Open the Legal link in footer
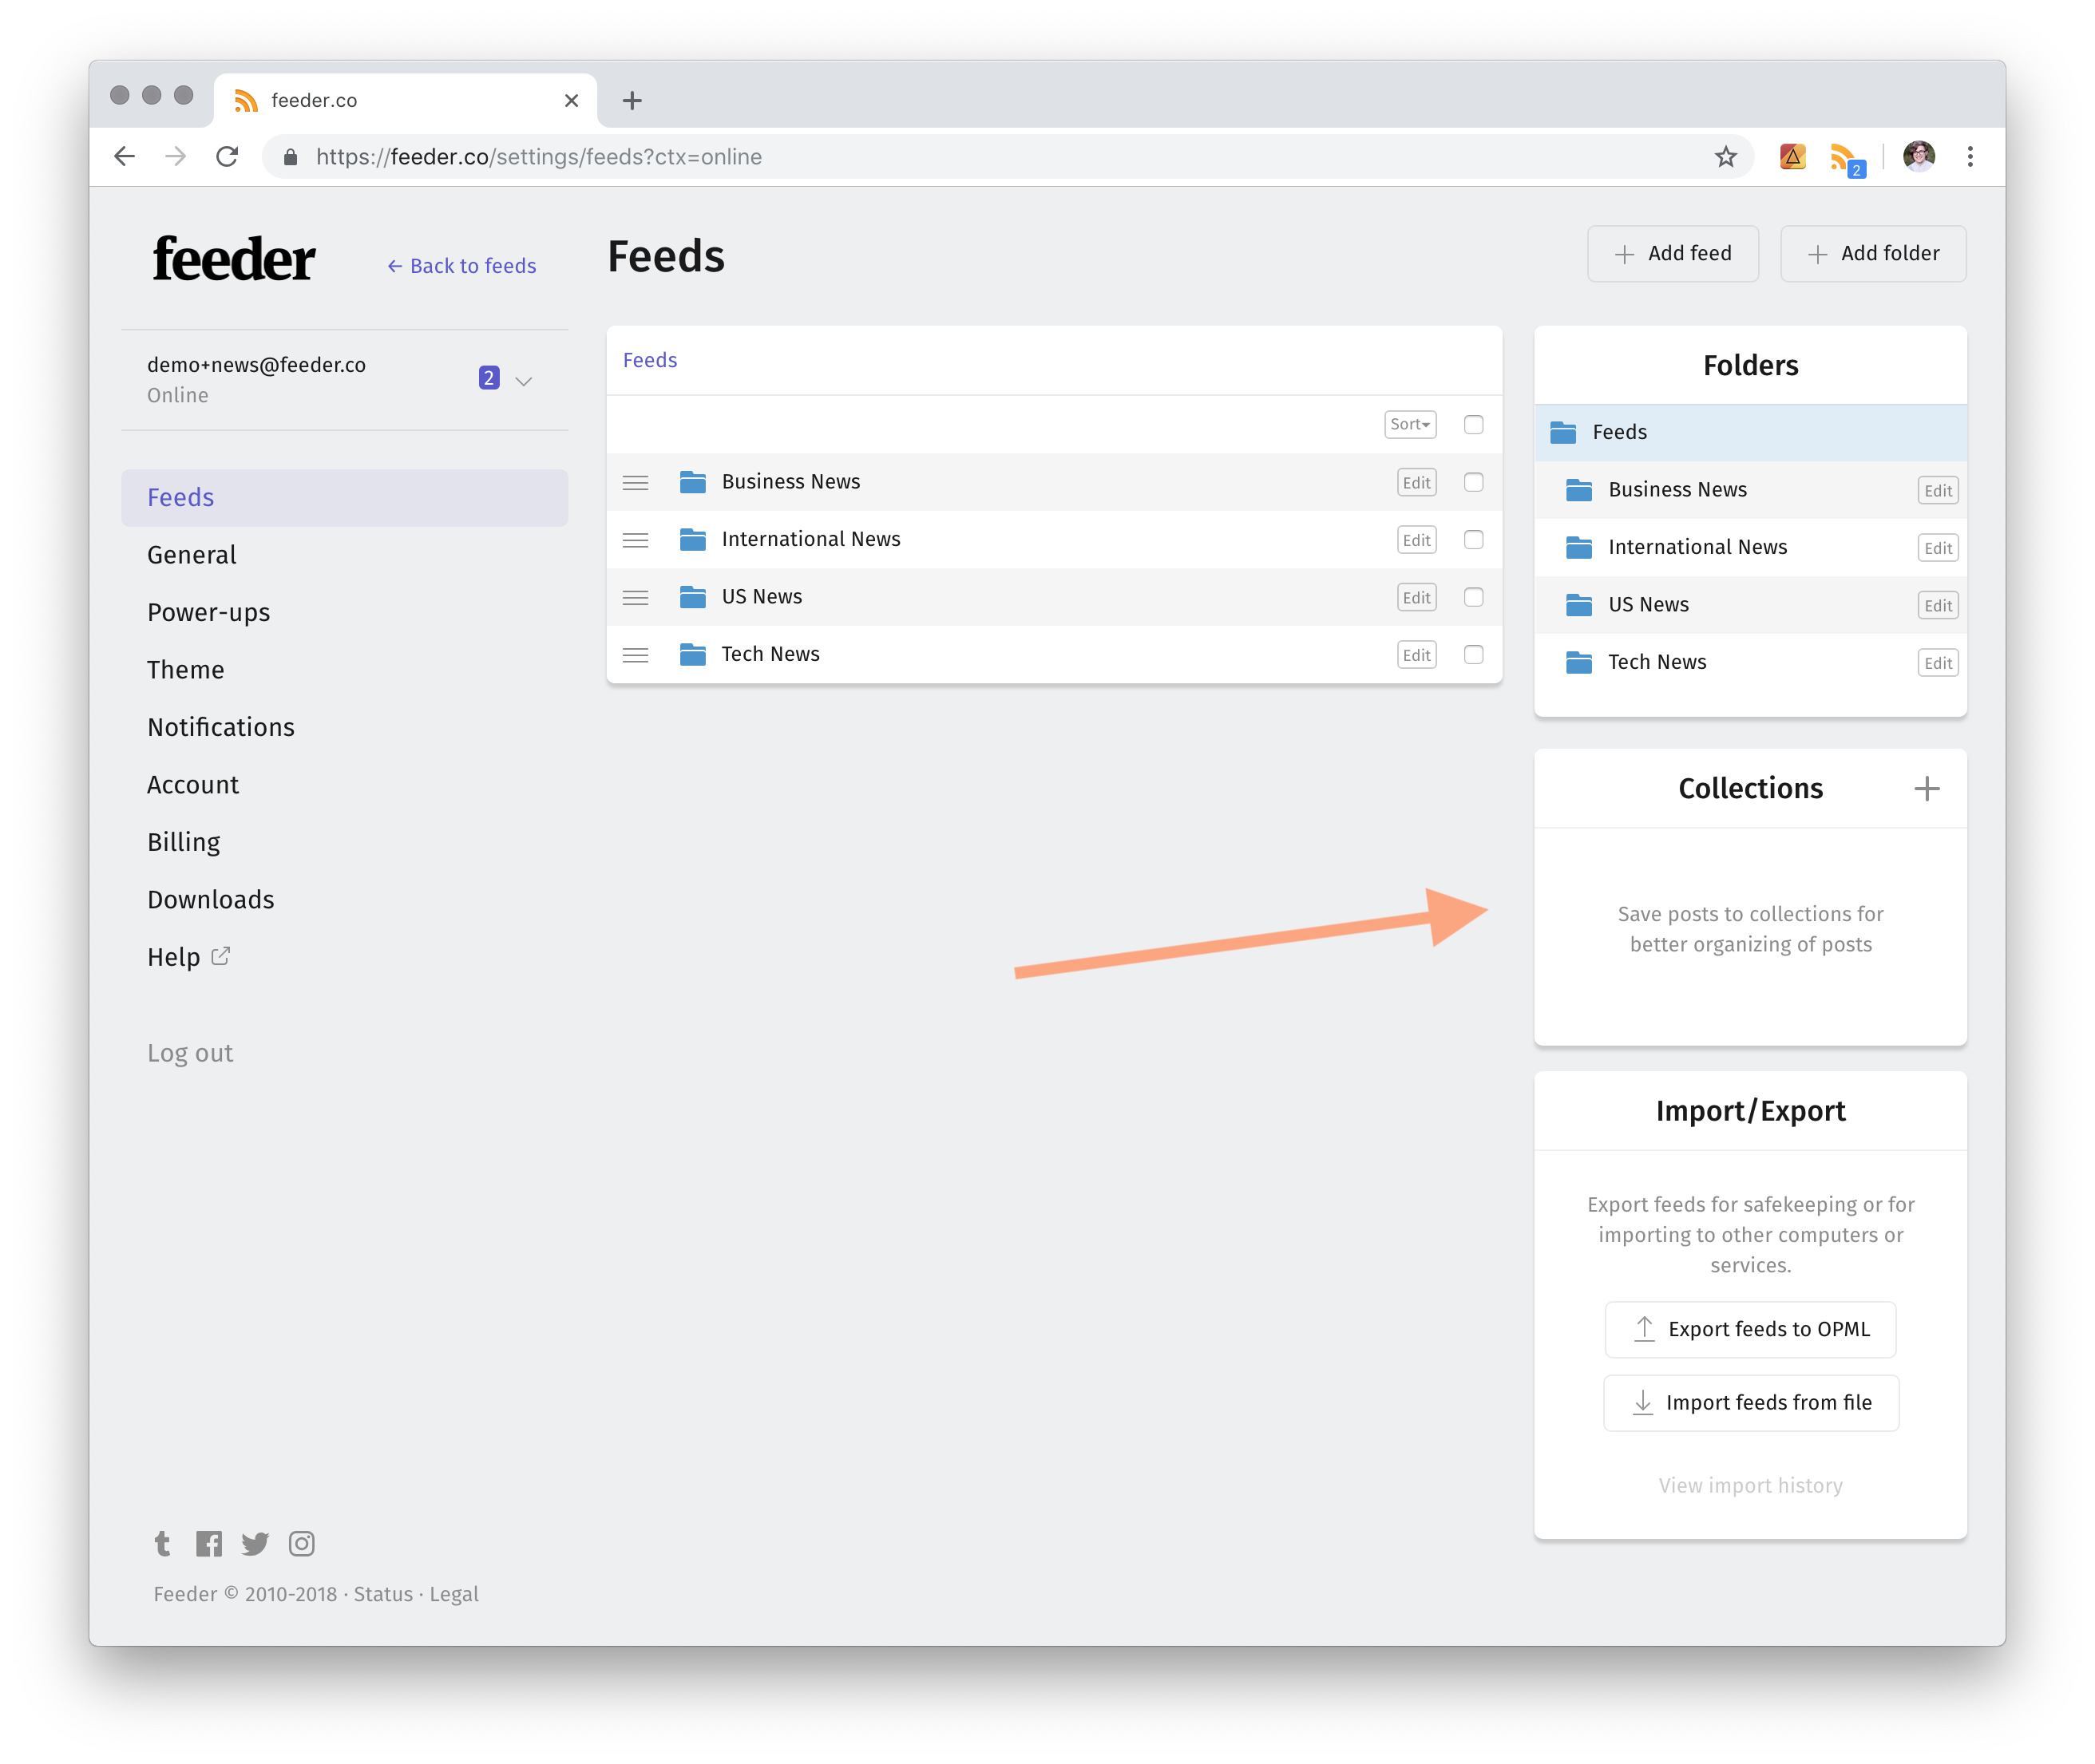 coord(453,1594)
